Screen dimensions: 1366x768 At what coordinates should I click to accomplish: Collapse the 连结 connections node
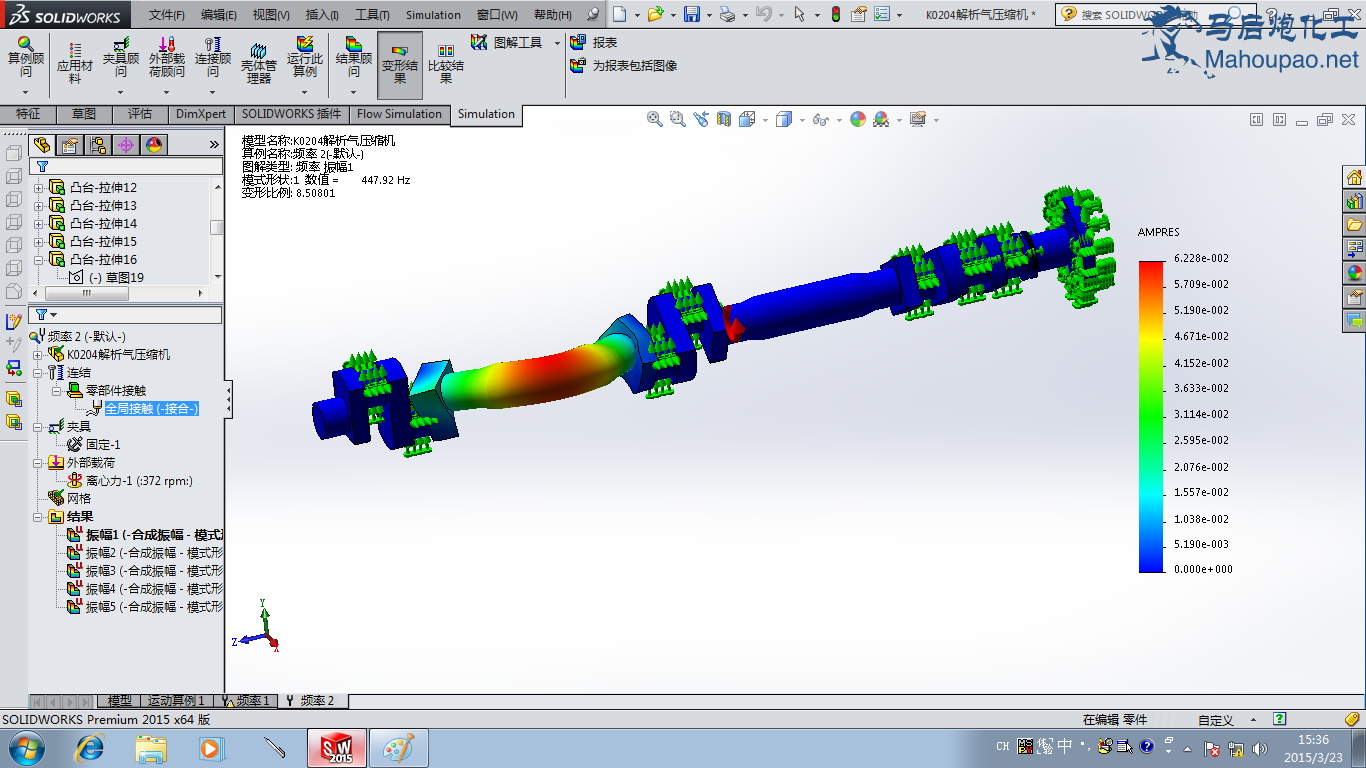coord(39,373)
